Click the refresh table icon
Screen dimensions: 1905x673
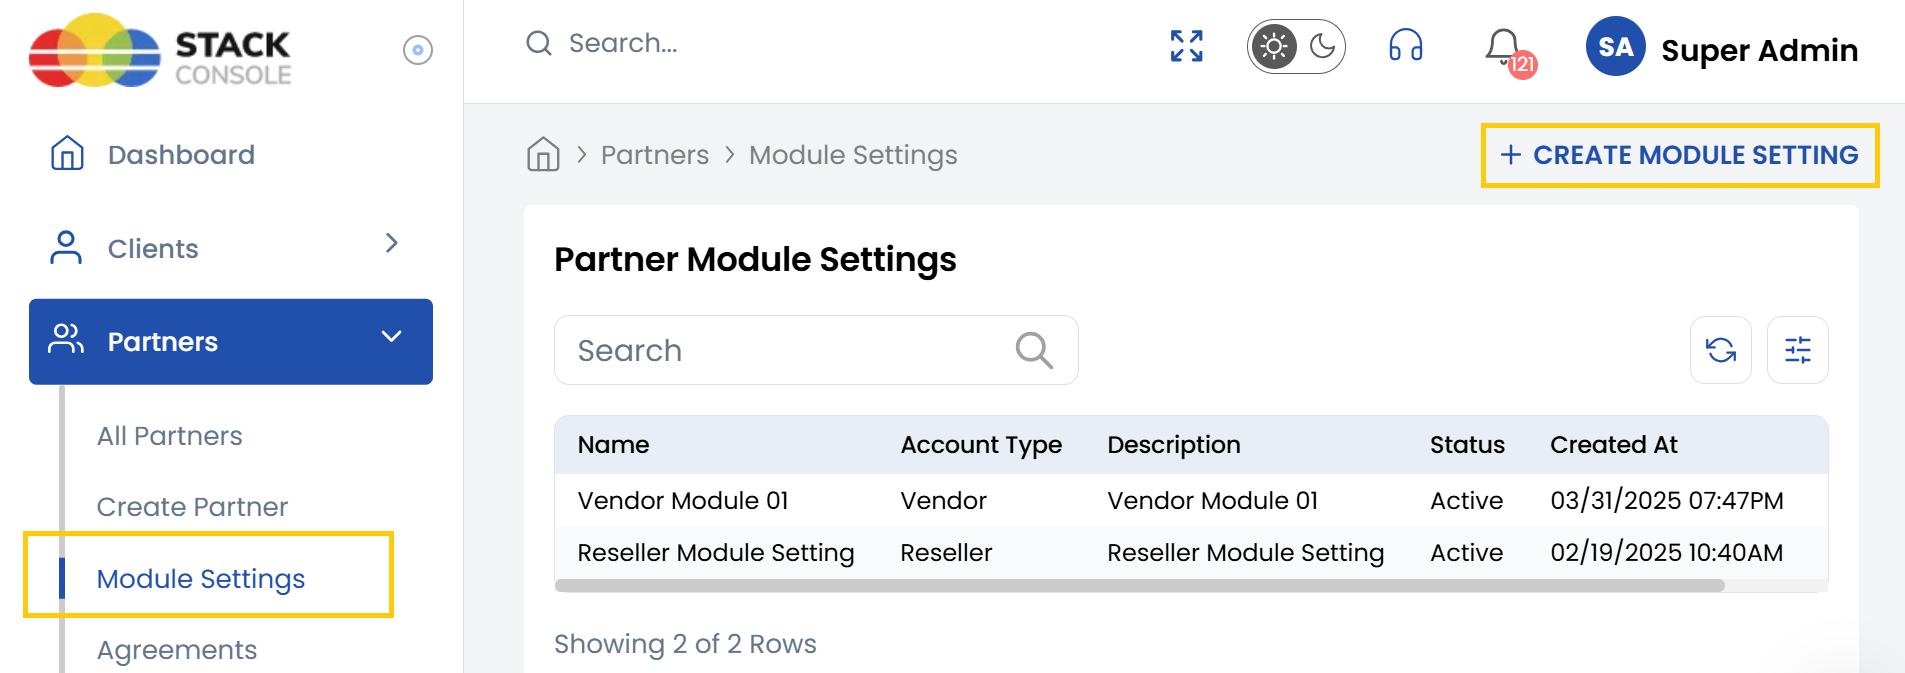[1720, 350]
